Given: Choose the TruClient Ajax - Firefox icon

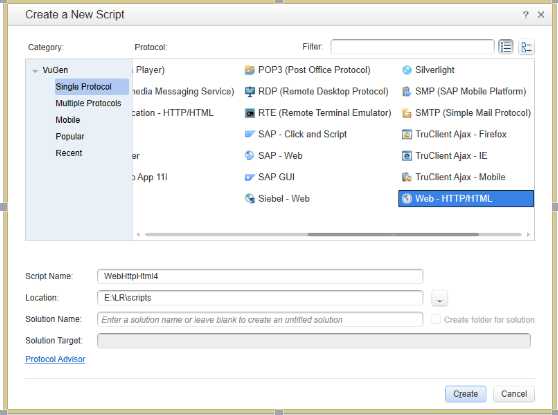Looking at the screenshot, I should [407, 135].
